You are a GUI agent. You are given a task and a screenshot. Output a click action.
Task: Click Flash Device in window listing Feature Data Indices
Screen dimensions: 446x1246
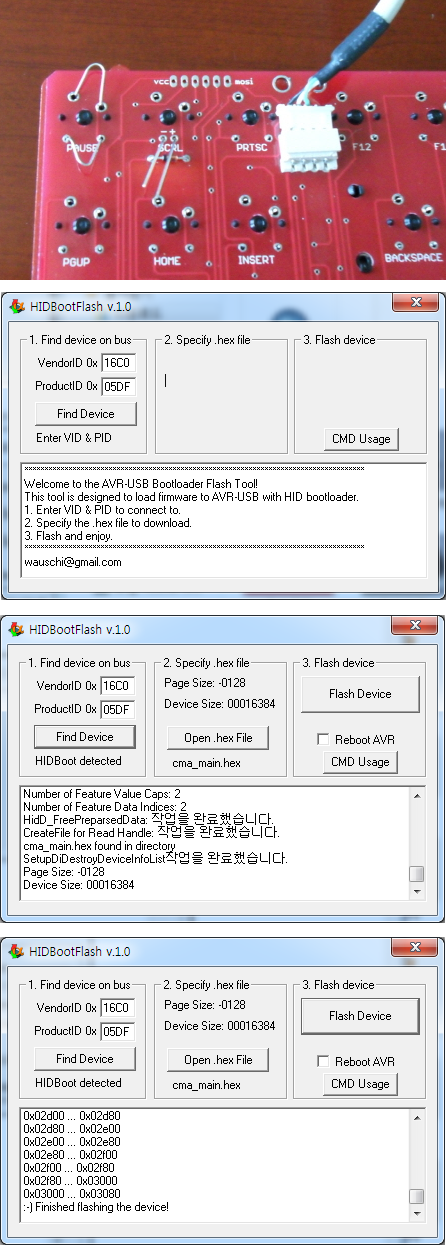[x=360, y=694]
